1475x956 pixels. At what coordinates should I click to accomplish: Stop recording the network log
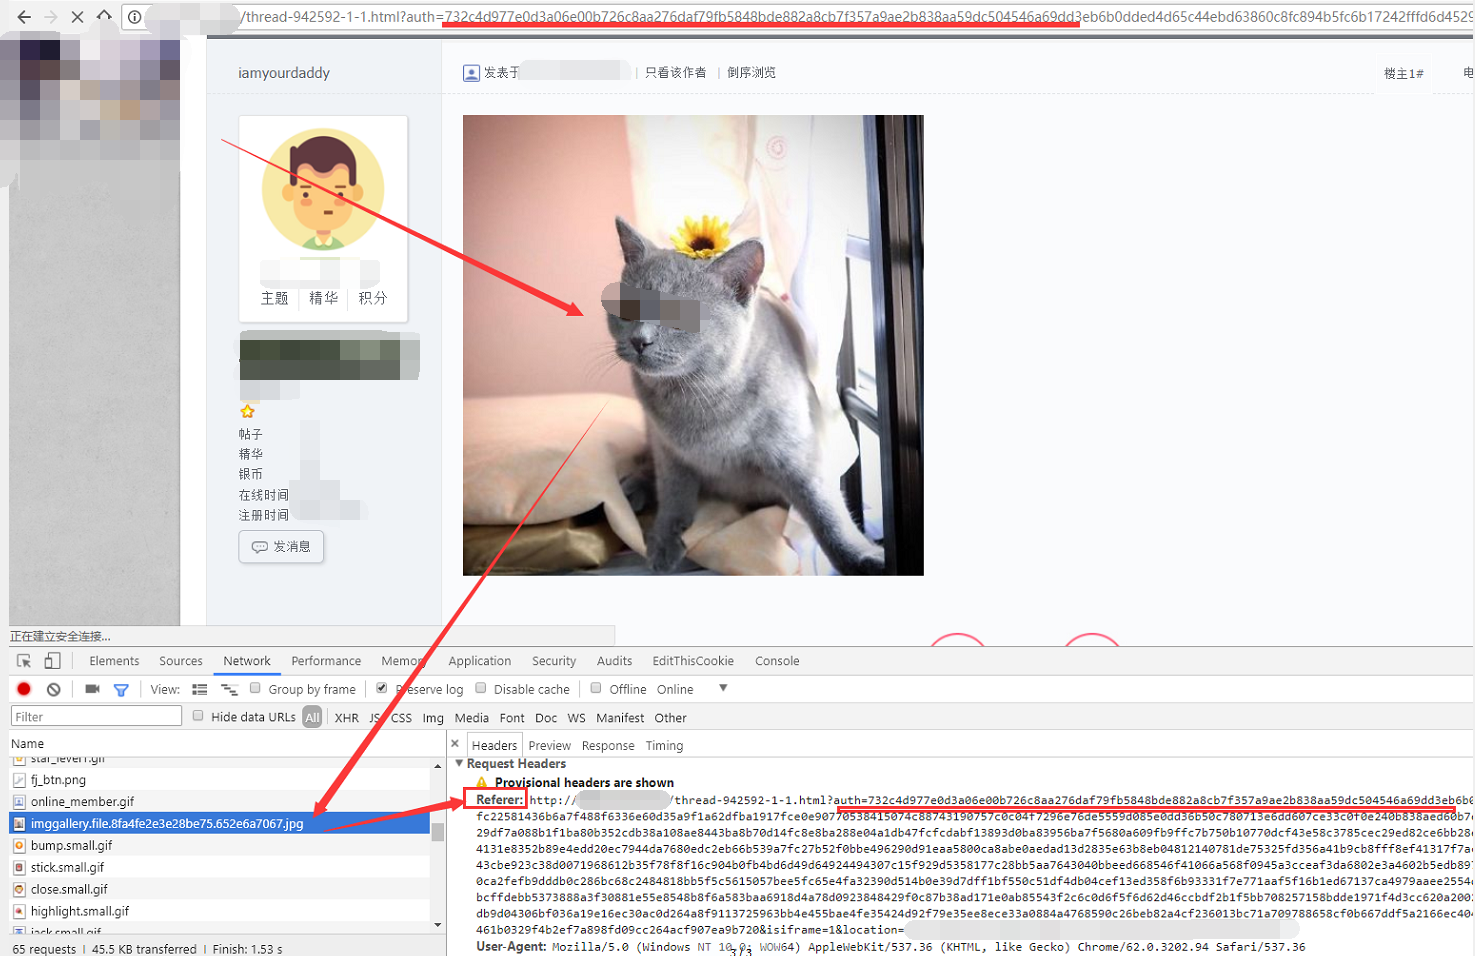tap(24, 689)
